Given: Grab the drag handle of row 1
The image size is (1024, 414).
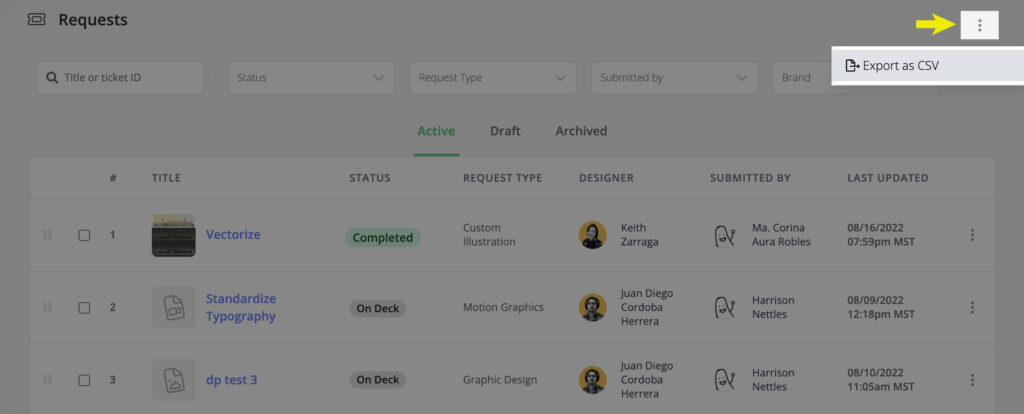Looking at the screenshot, I should (x=48, y=235).
